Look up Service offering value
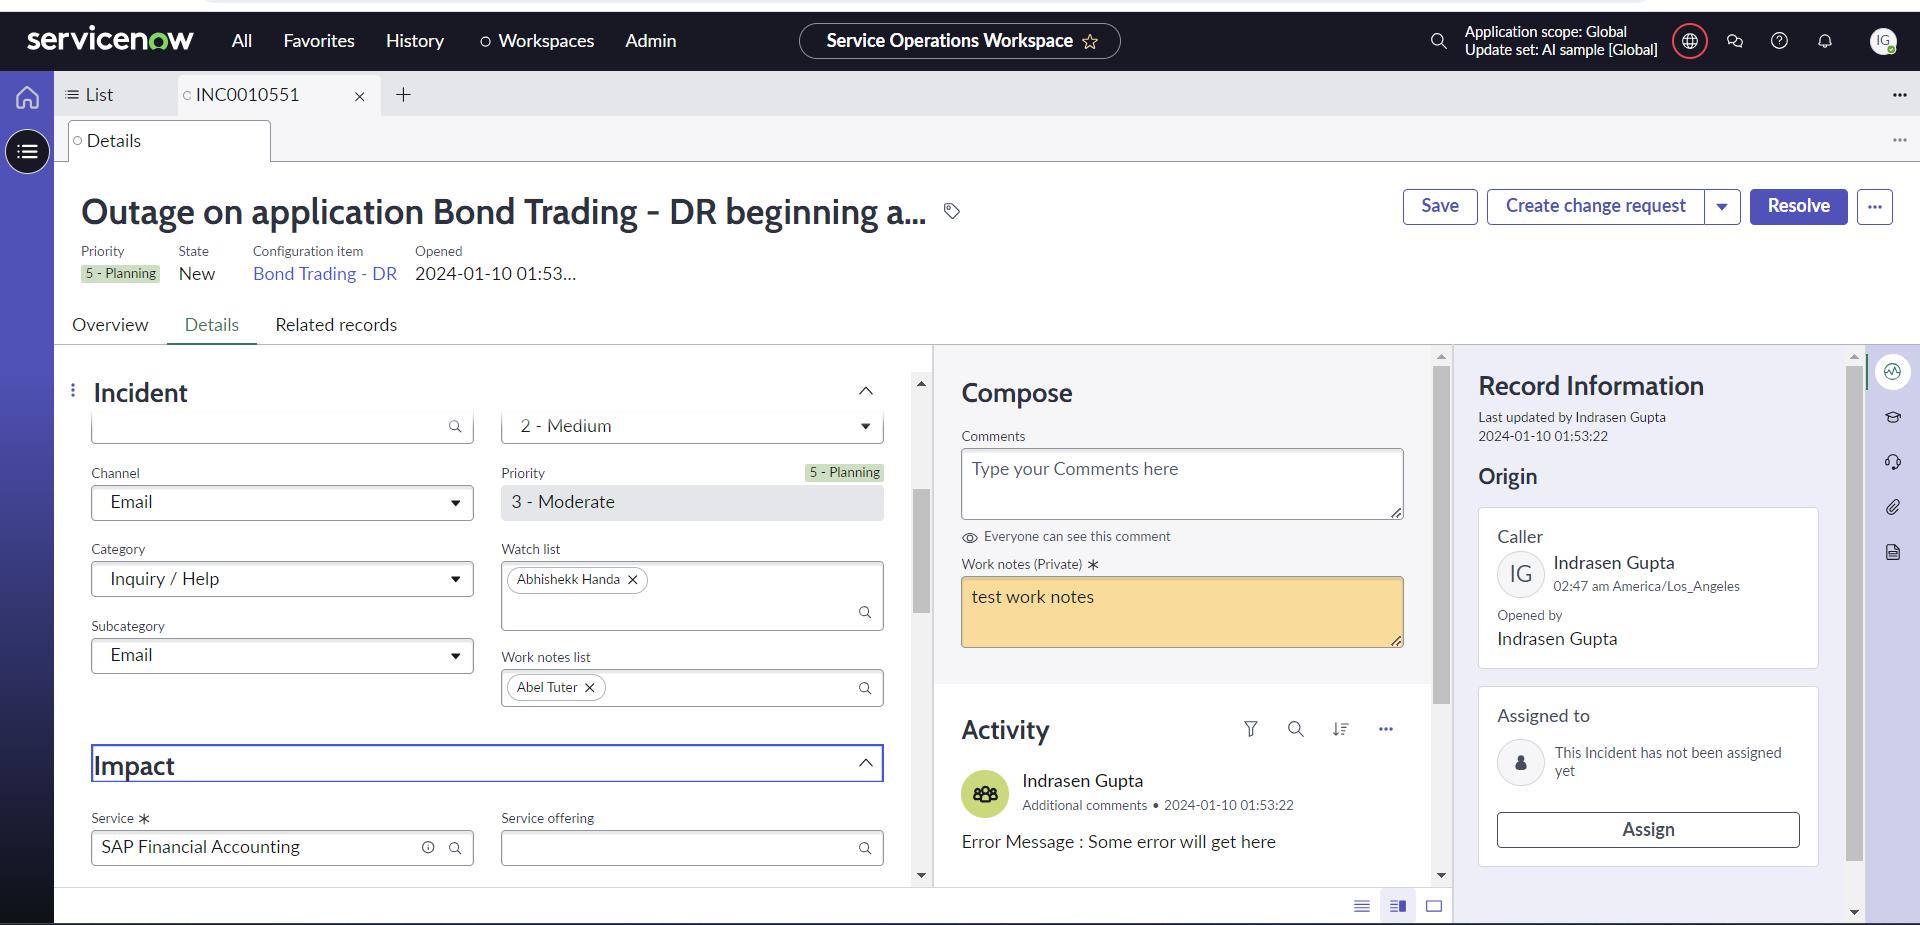Screen dimensions: 1920x925 (x=865, y=848)
